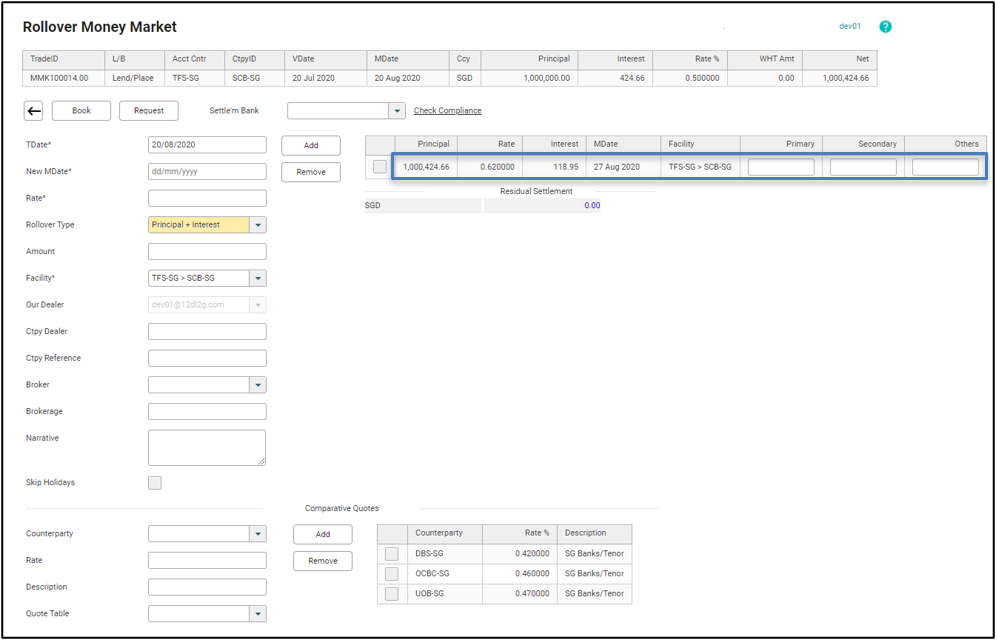Tick the Skip Holidays checkbox
The image size is (997, 640).
point(155,483)
